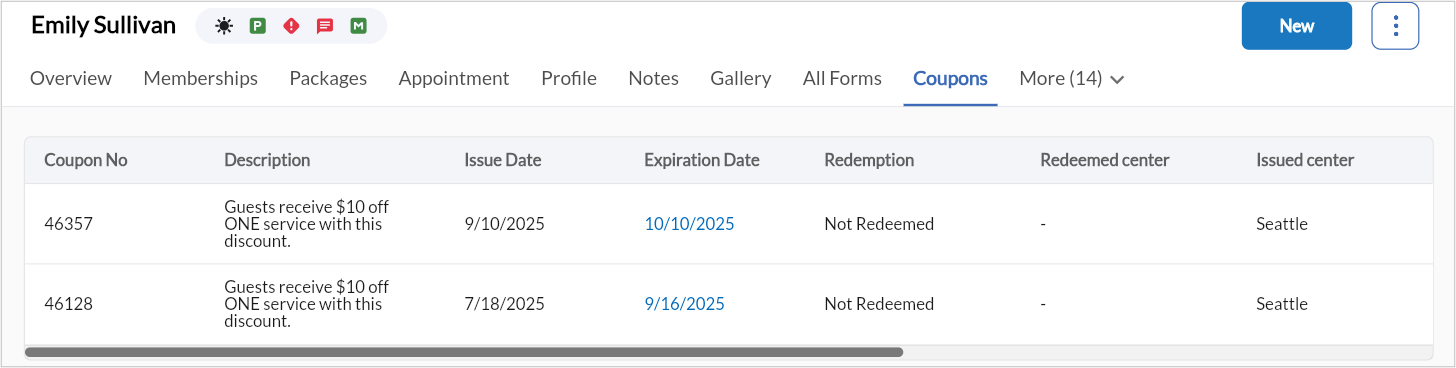Select the All Forms tab

click(x=842, y=78)
